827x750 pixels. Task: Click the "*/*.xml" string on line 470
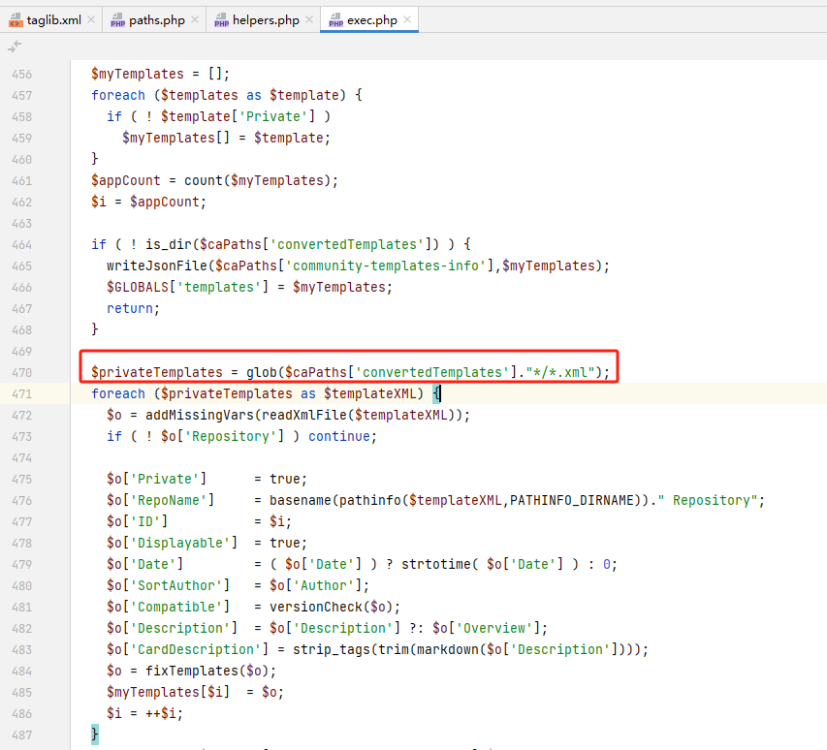click(560, 372)
